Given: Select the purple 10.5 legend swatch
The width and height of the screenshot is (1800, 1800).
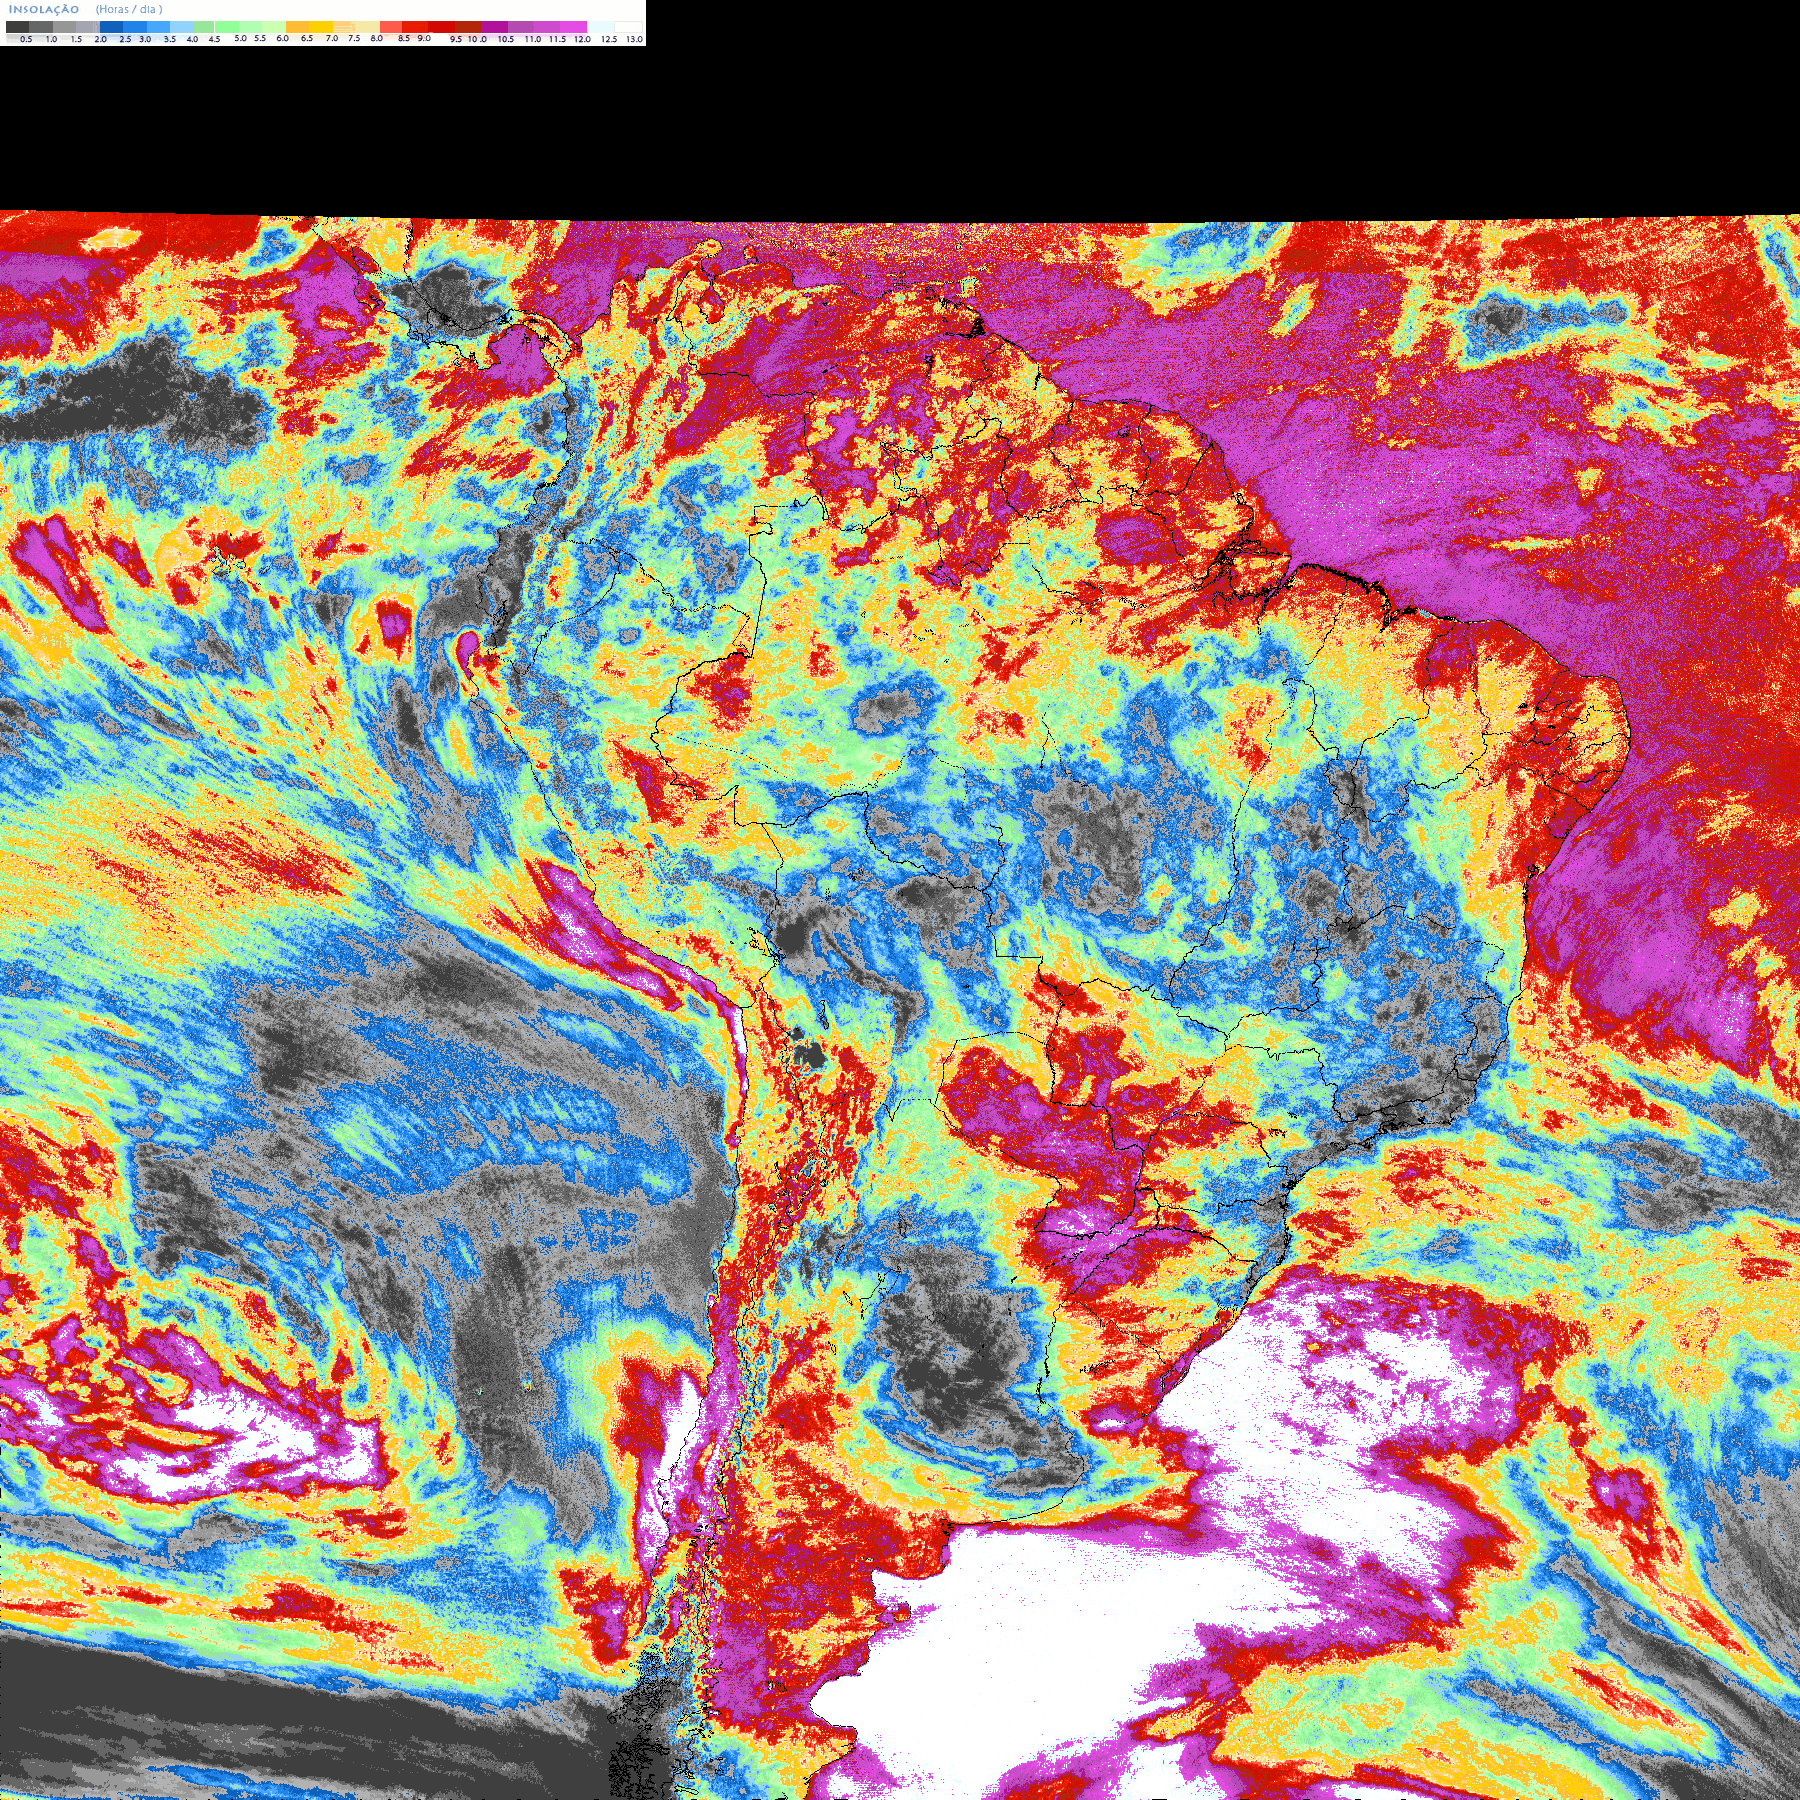Looking at the screenshot, I should pyautogui.click(x=494, y=27).
